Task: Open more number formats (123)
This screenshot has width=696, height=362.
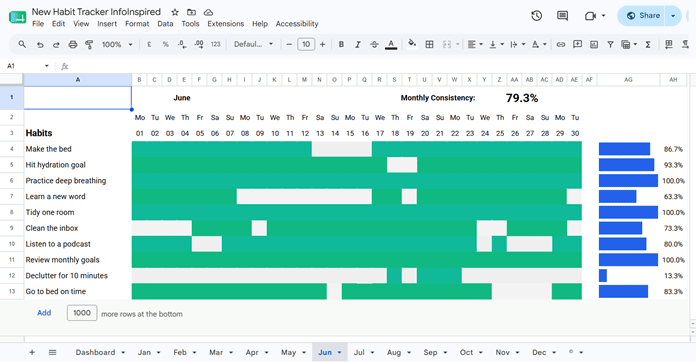Action: tap(215, 44)
